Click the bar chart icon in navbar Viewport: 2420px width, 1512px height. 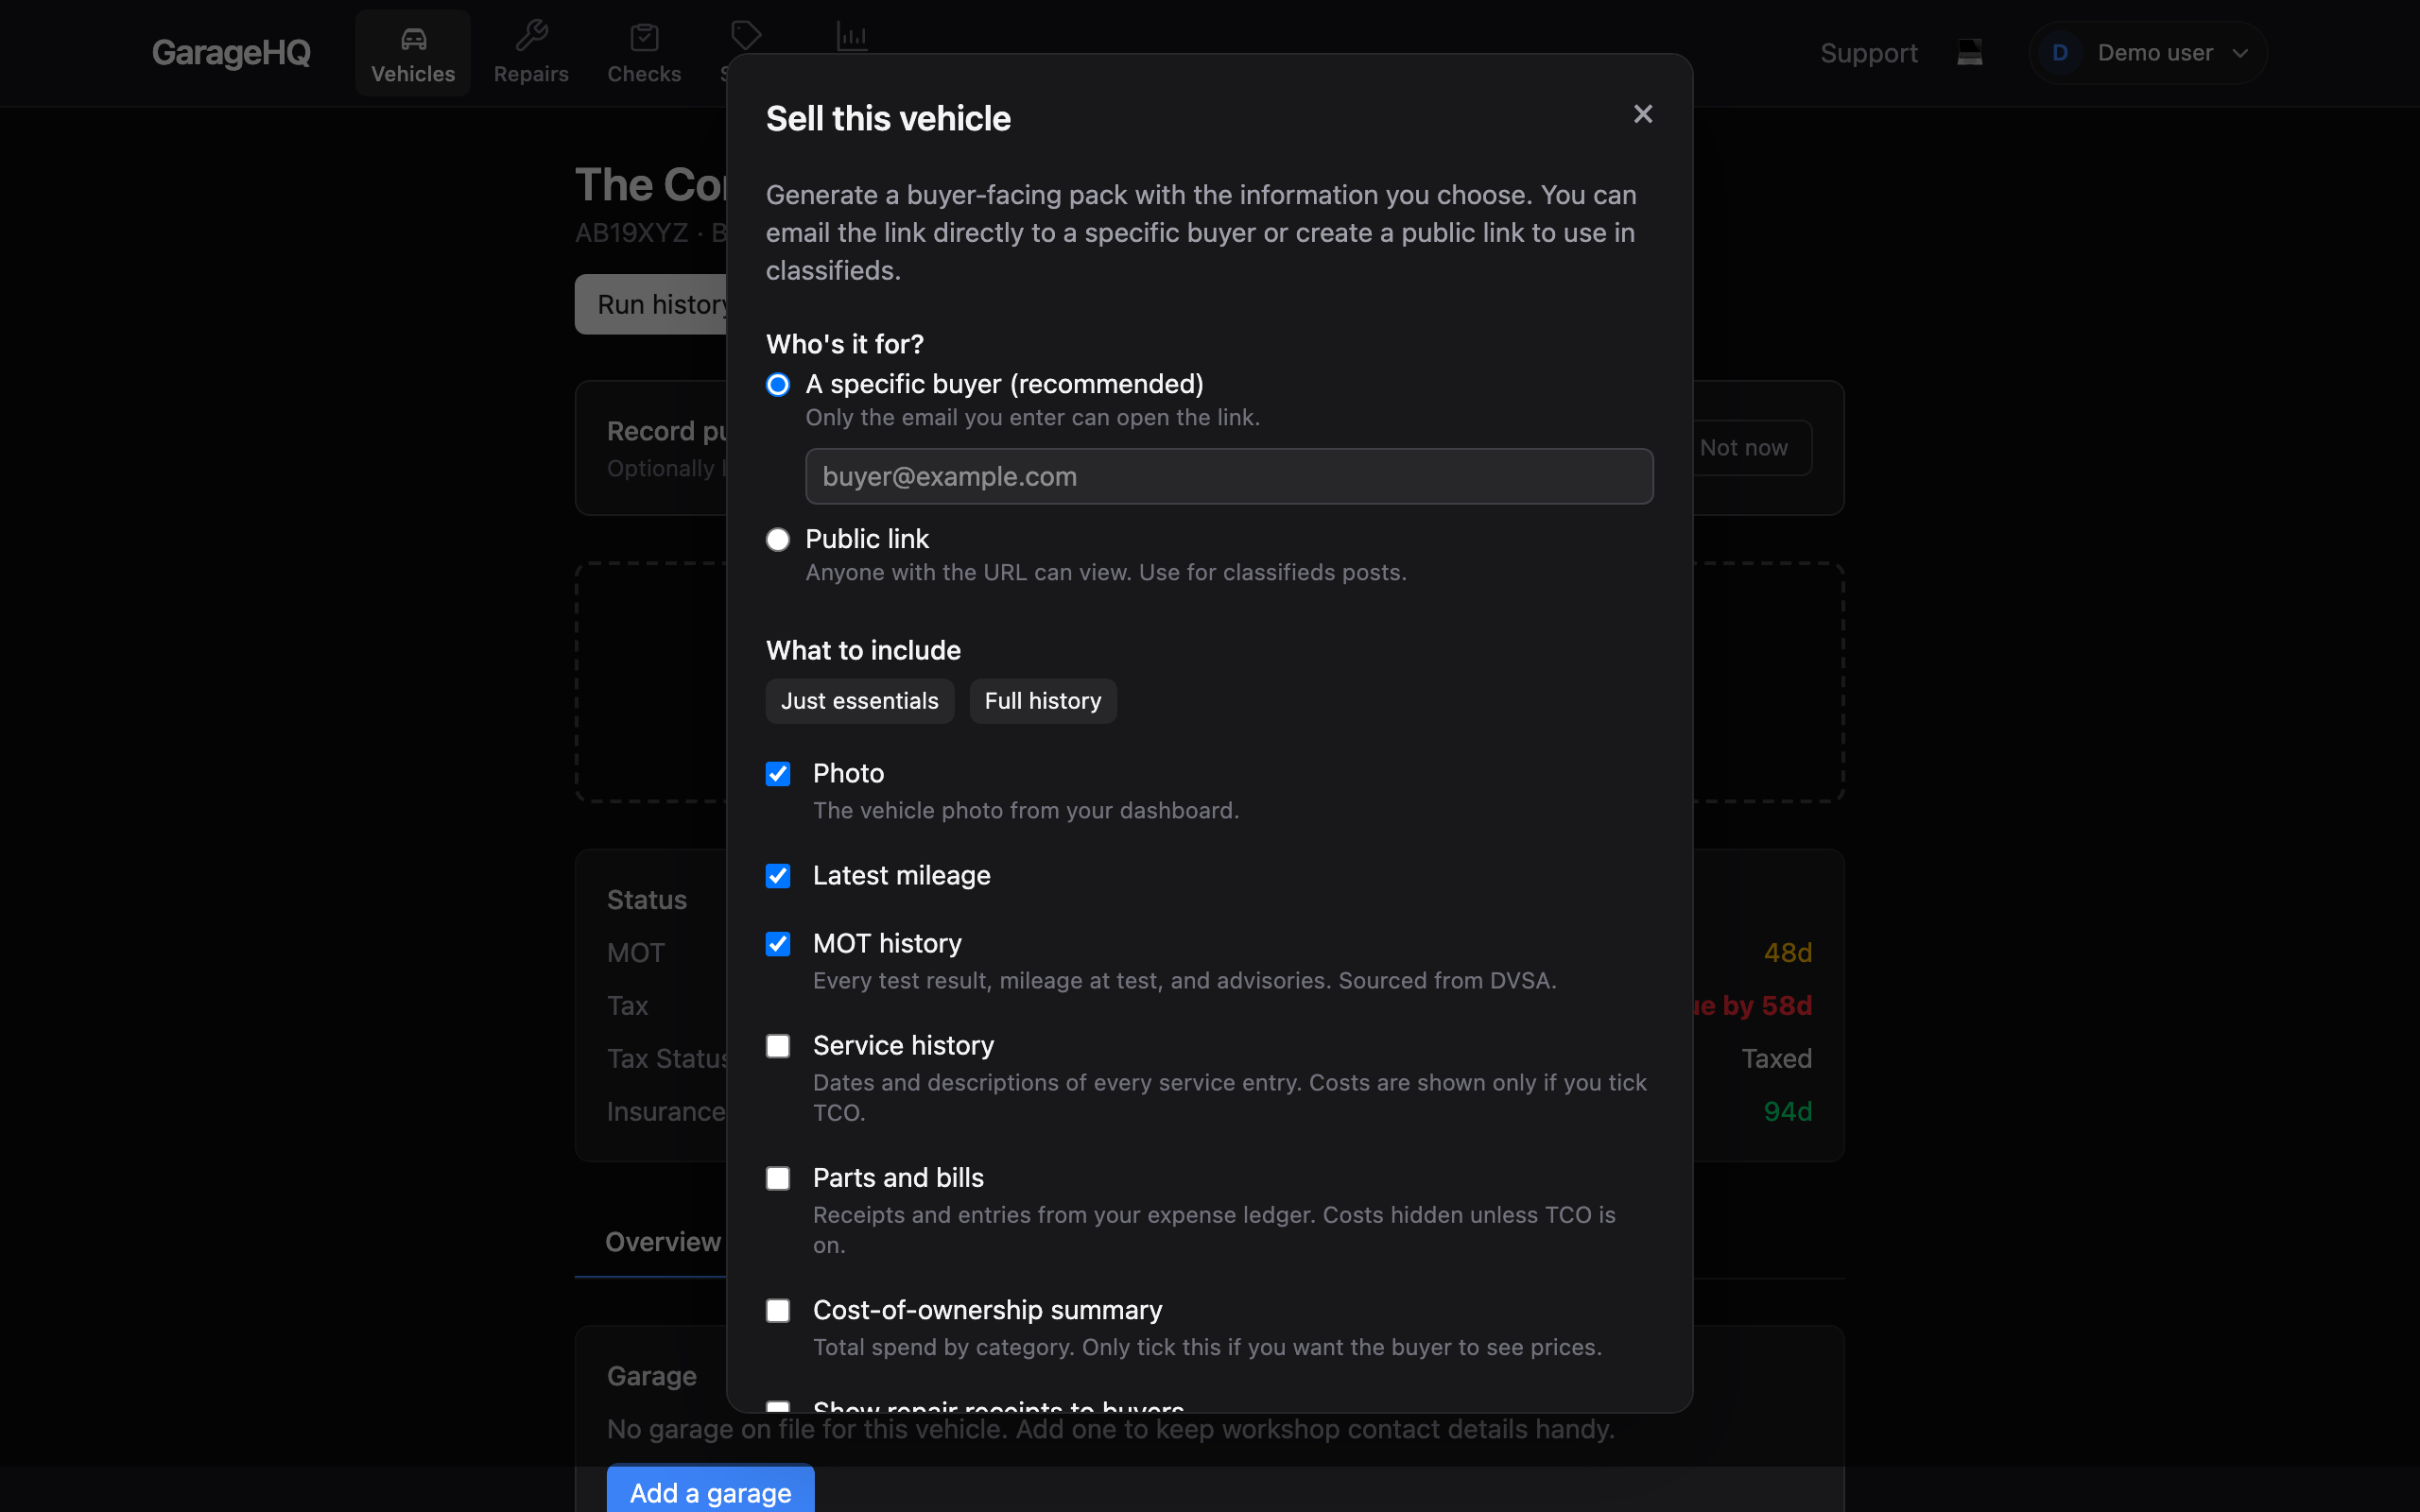click(852, 37)
